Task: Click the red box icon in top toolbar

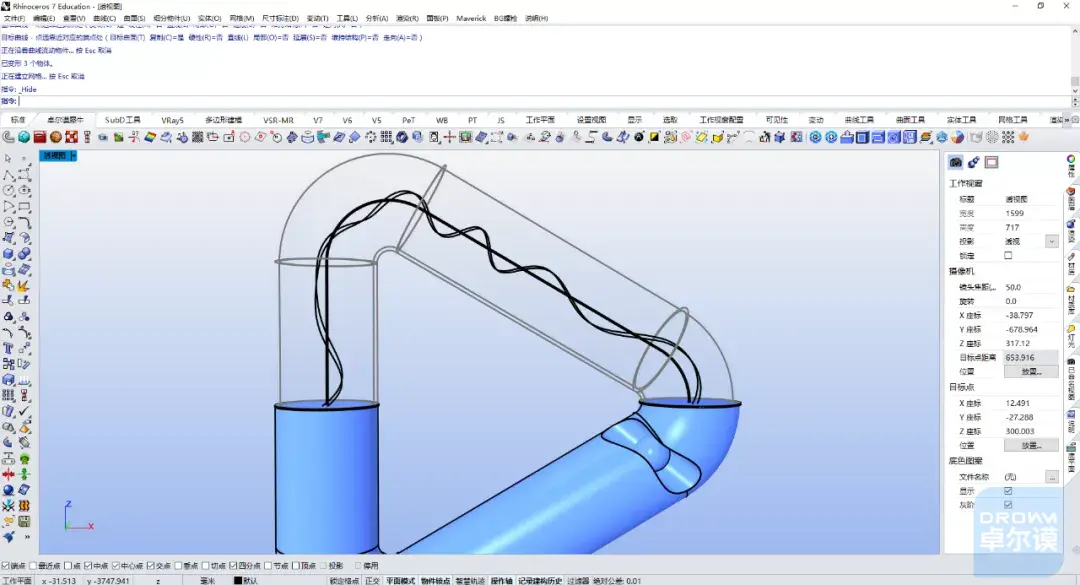Action: [40, 137]
